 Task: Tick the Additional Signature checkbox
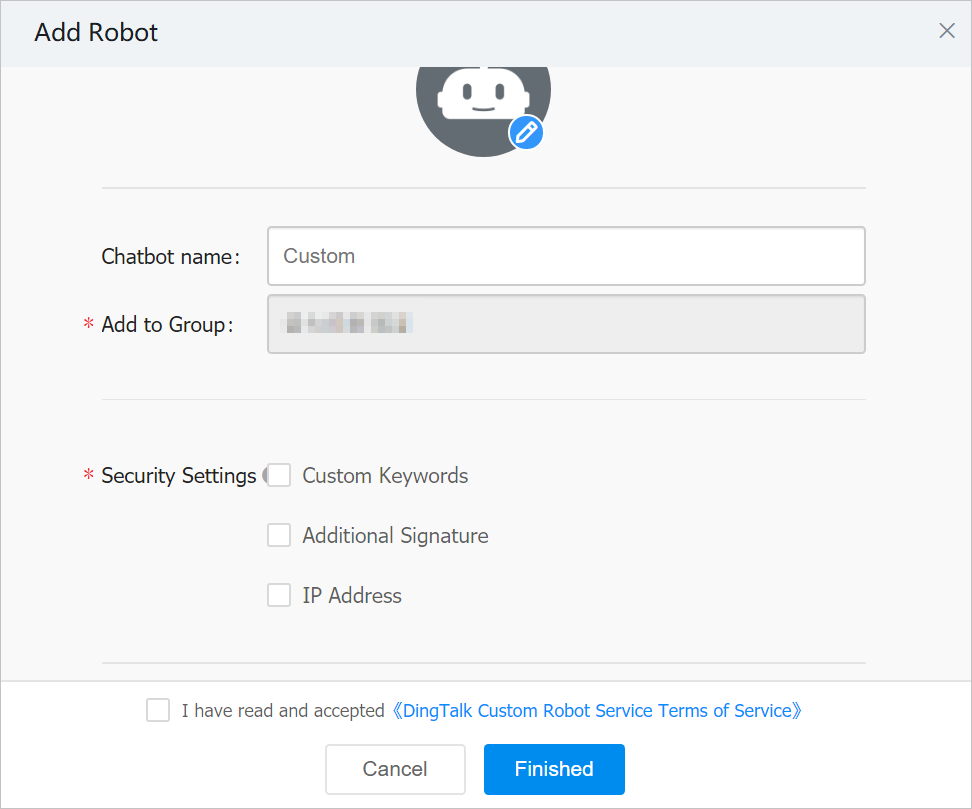point(279,536)
